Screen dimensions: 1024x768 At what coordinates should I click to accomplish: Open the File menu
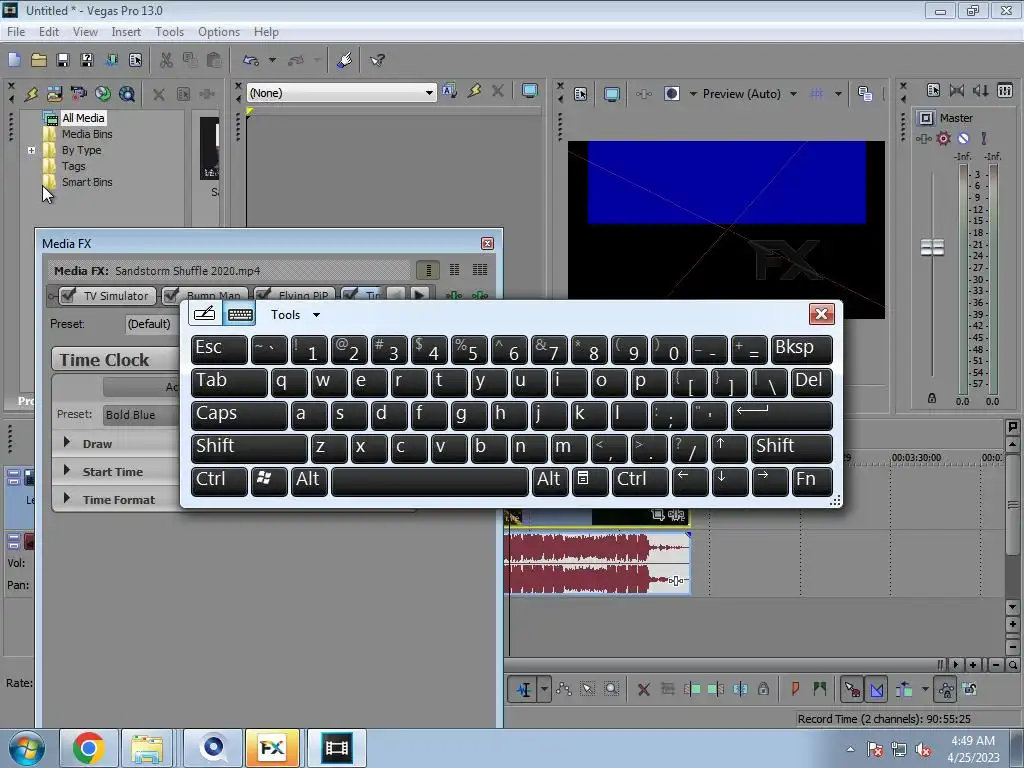(16, 31)
